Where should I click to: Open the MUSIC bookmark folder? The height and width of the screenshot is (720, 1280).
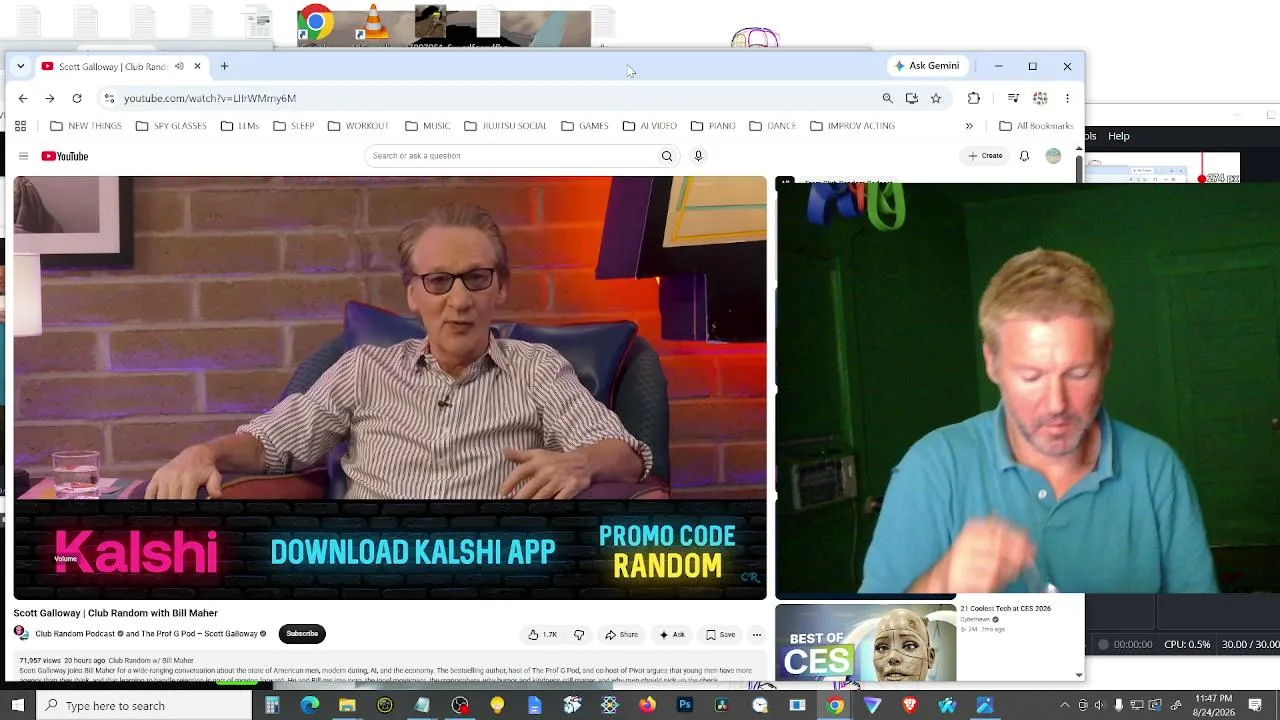tap(428, 126)
